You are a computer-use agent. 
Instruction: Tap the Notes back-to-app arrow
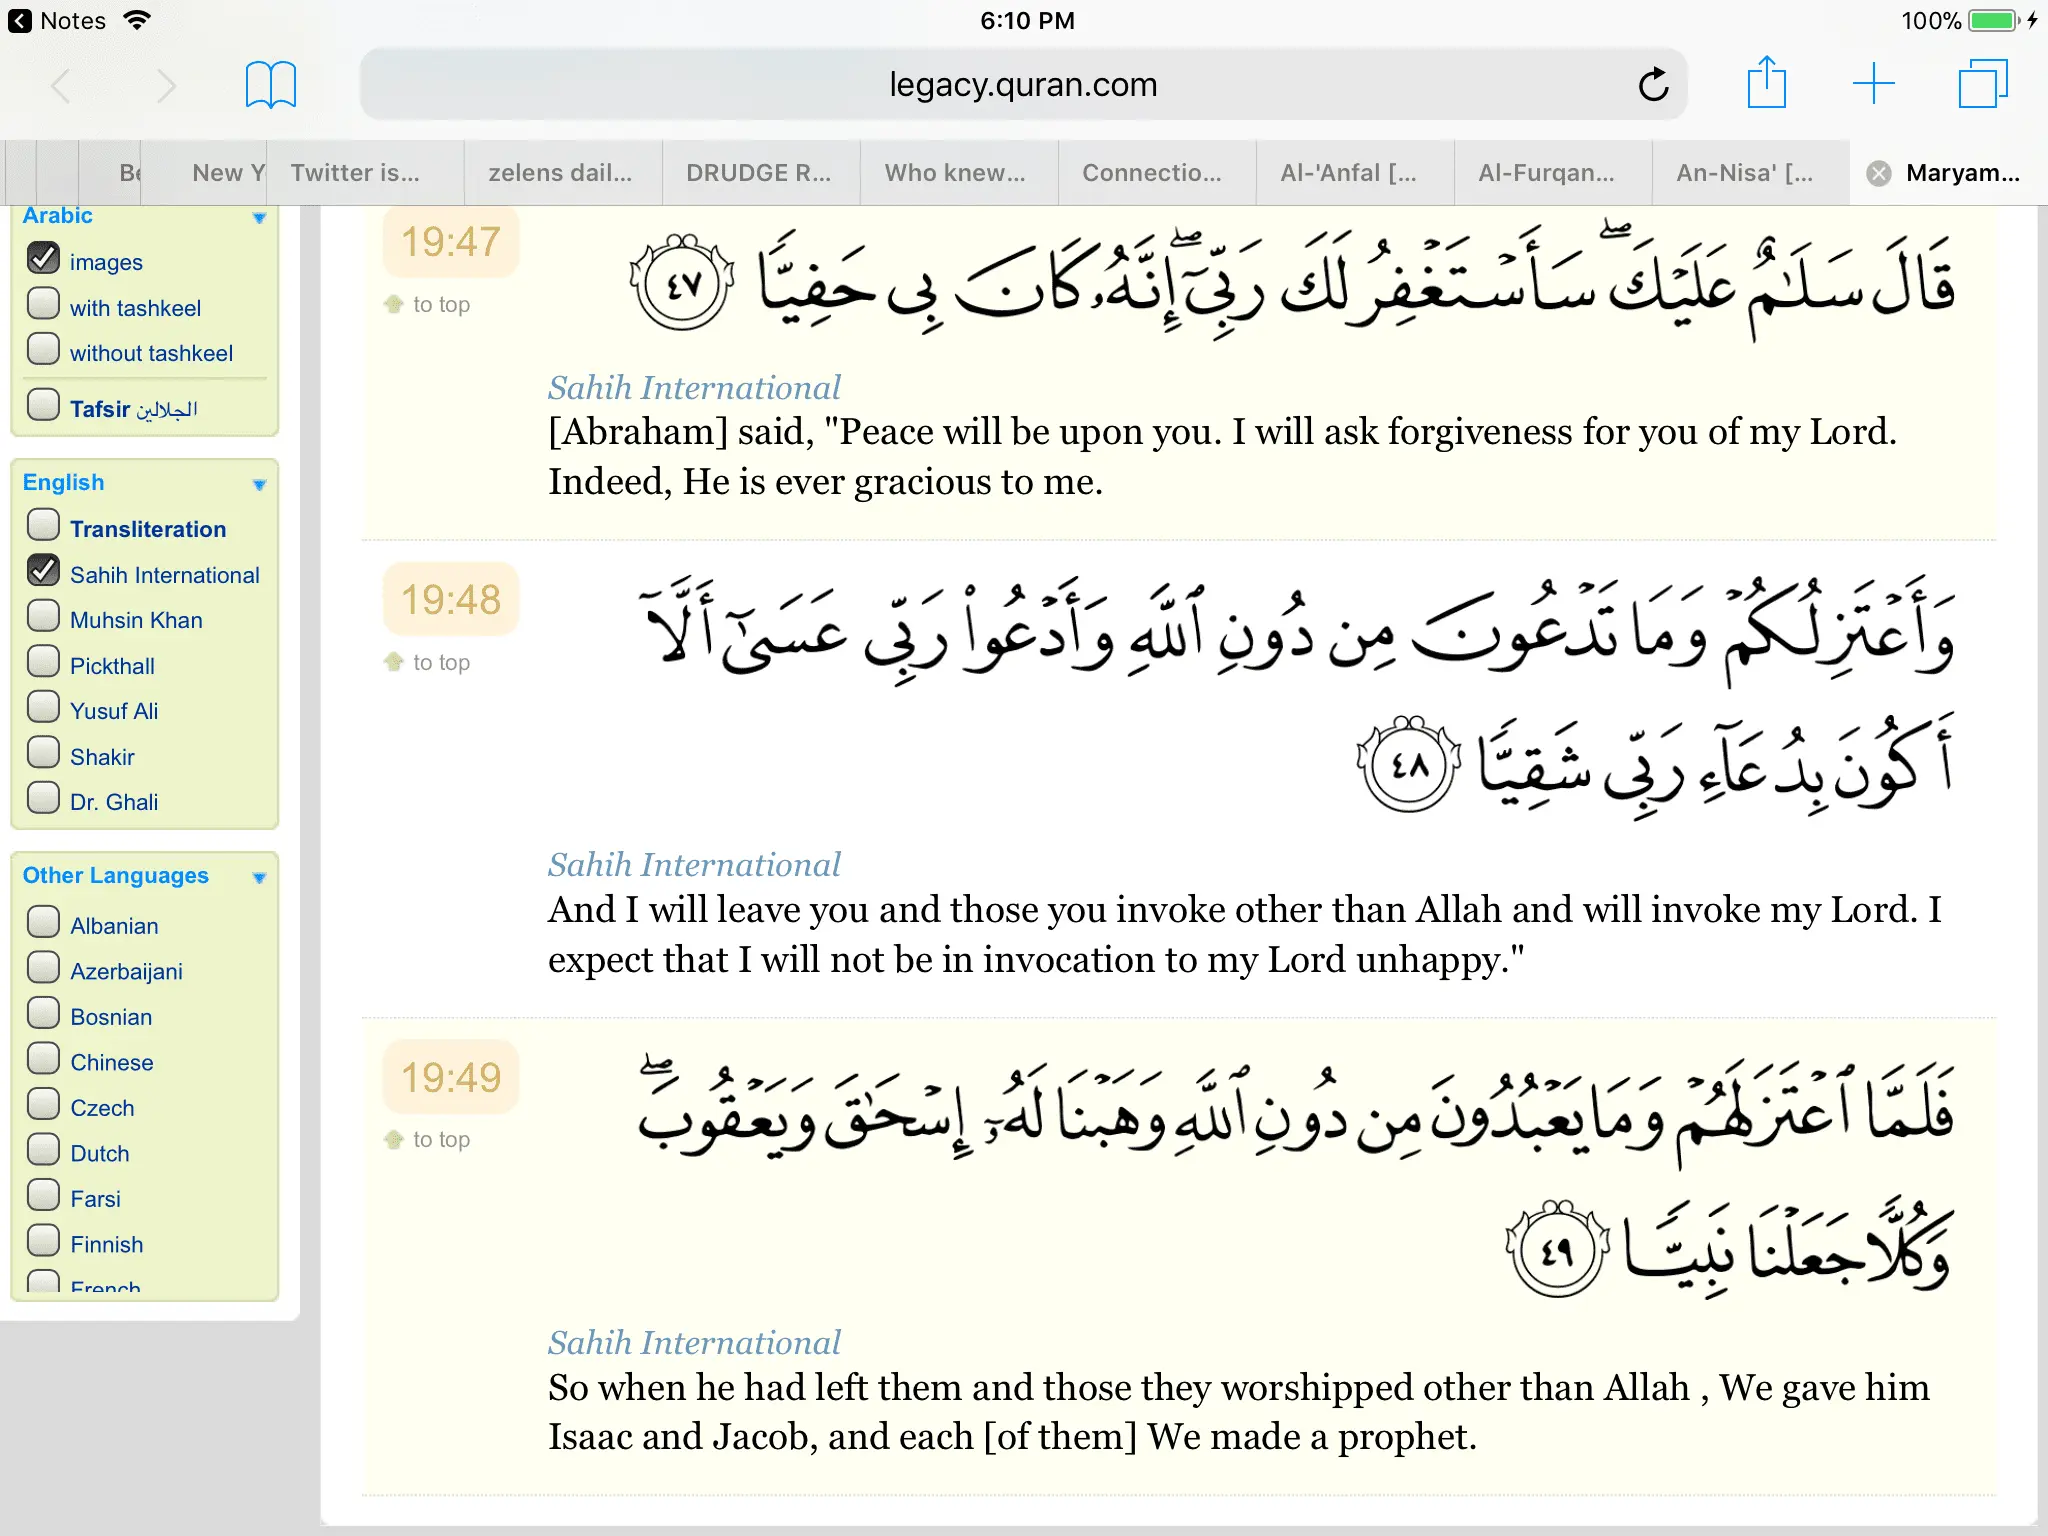[x=20, y=21]
